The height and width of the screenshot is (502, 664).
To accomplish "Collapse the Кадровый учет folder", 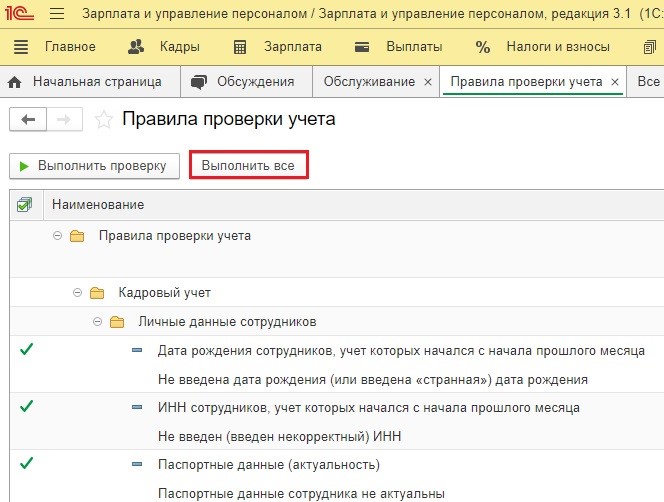I will tap(77, 292).
